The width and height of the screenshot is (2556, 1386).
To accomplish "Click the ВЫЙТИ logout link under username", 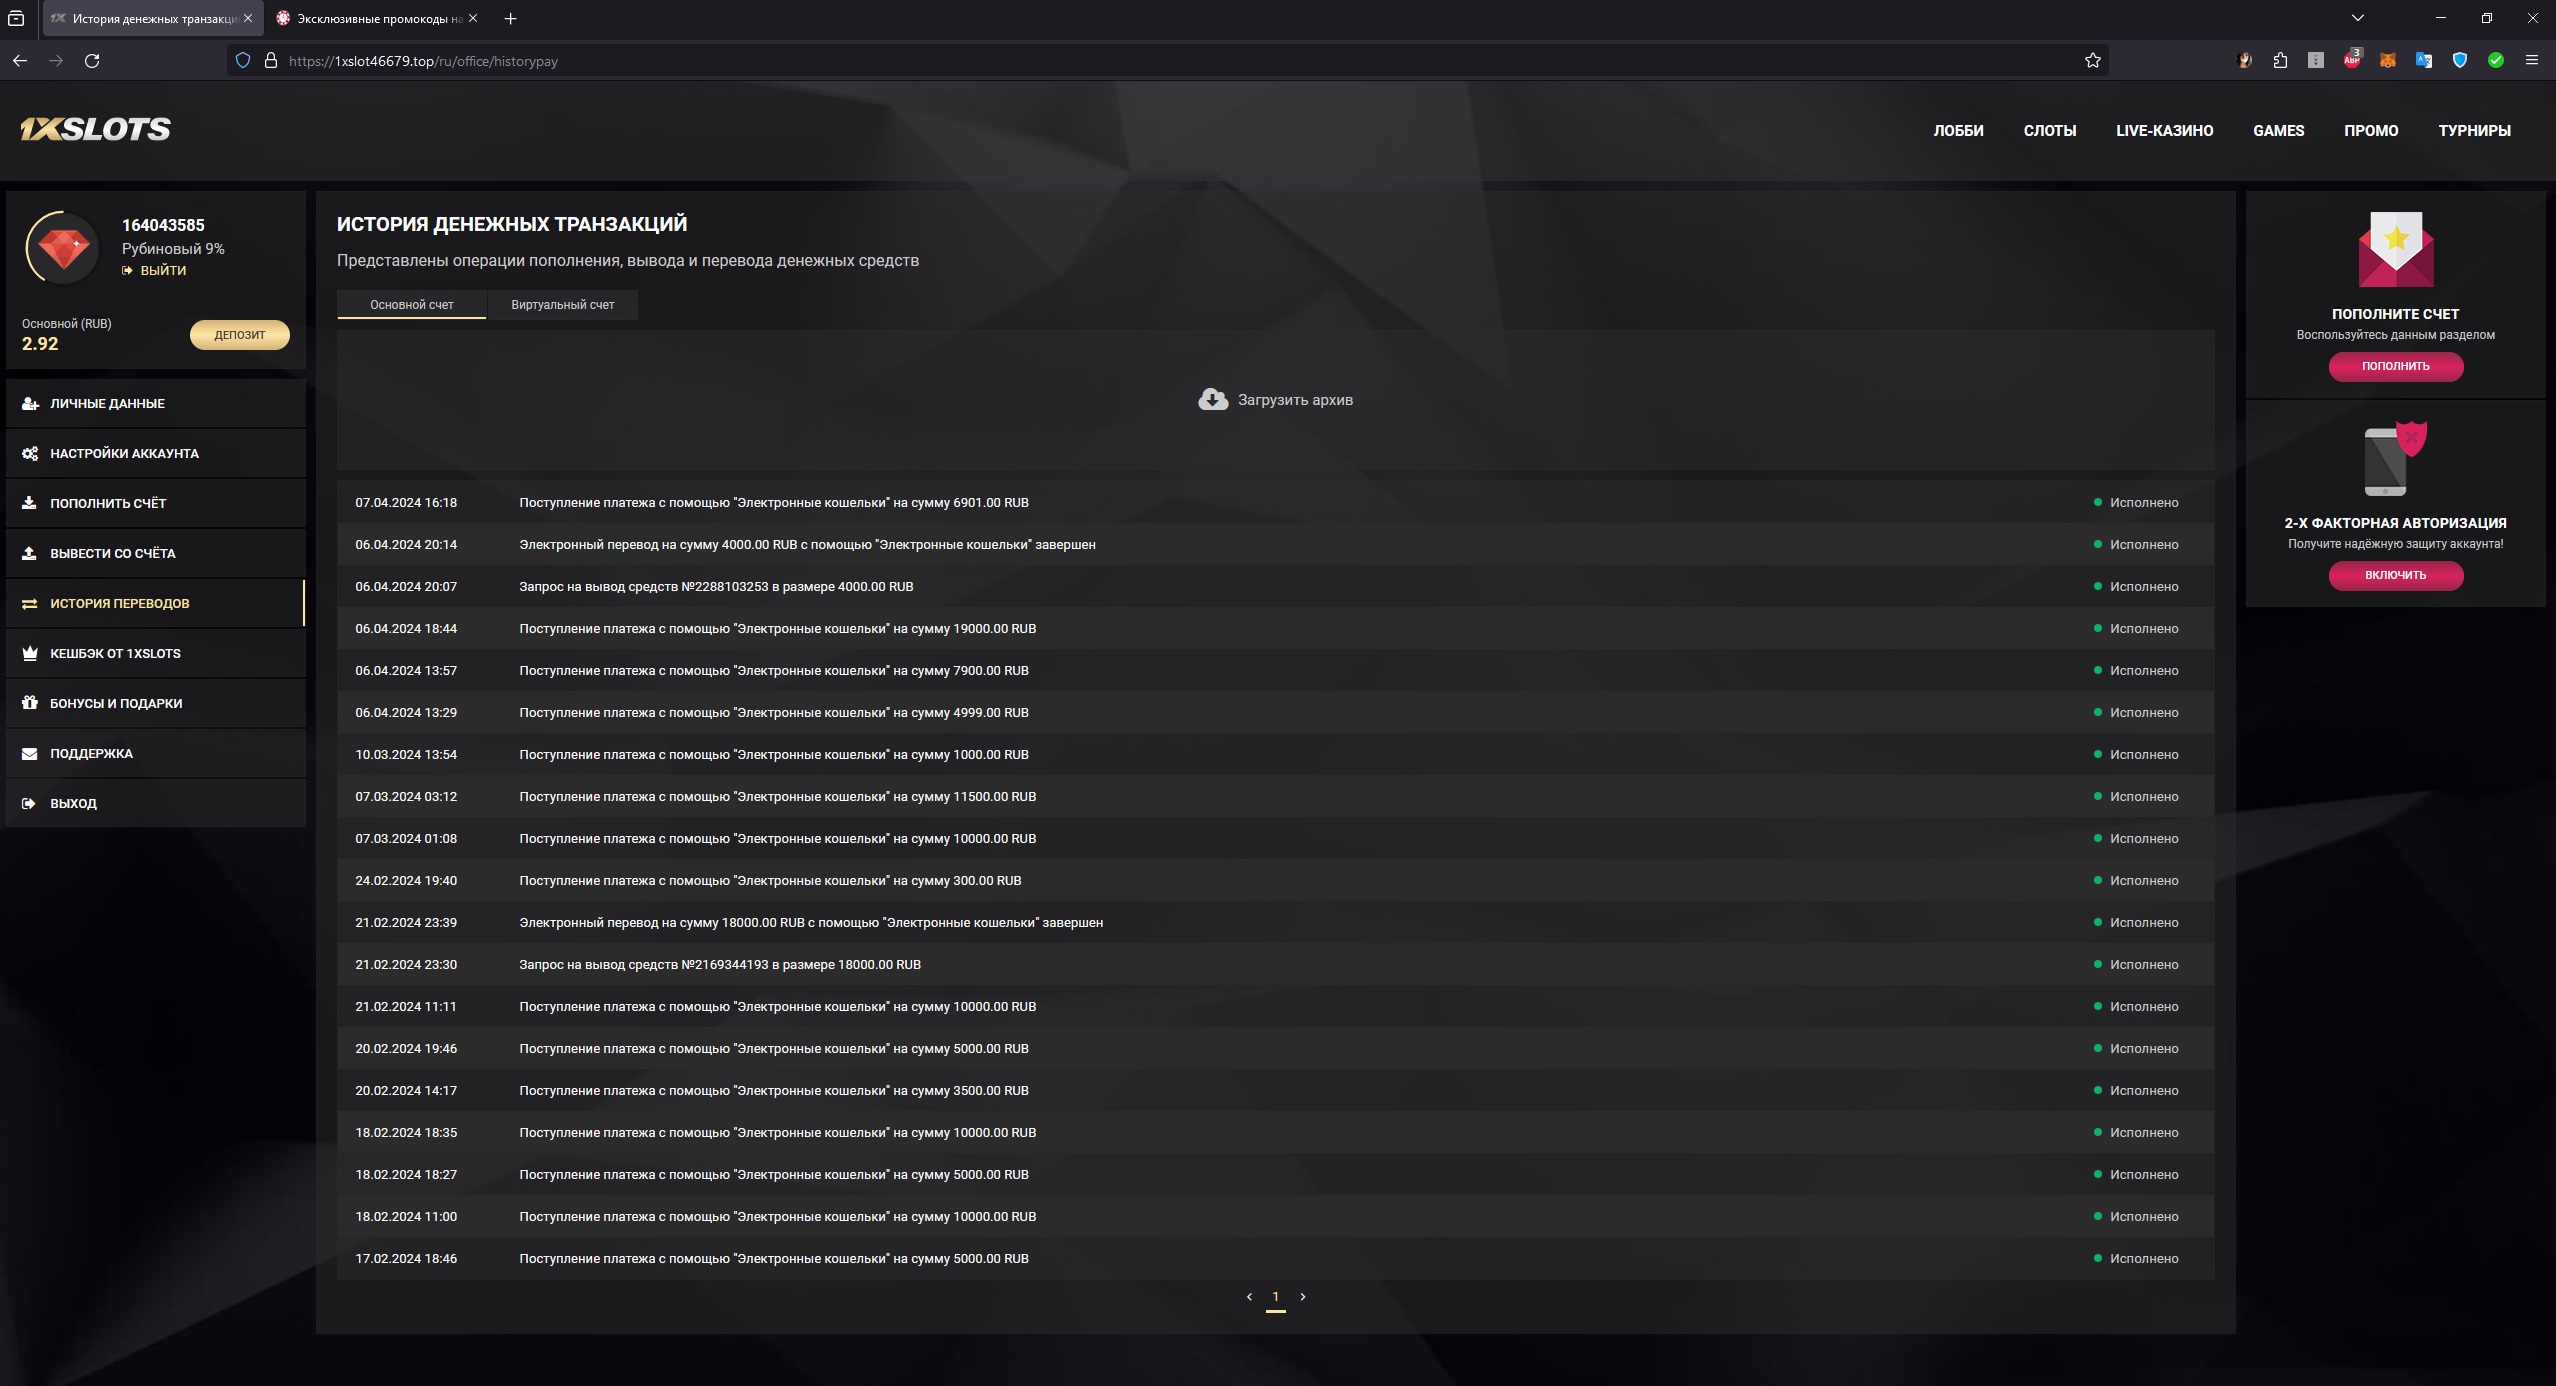I will (162, 270).
